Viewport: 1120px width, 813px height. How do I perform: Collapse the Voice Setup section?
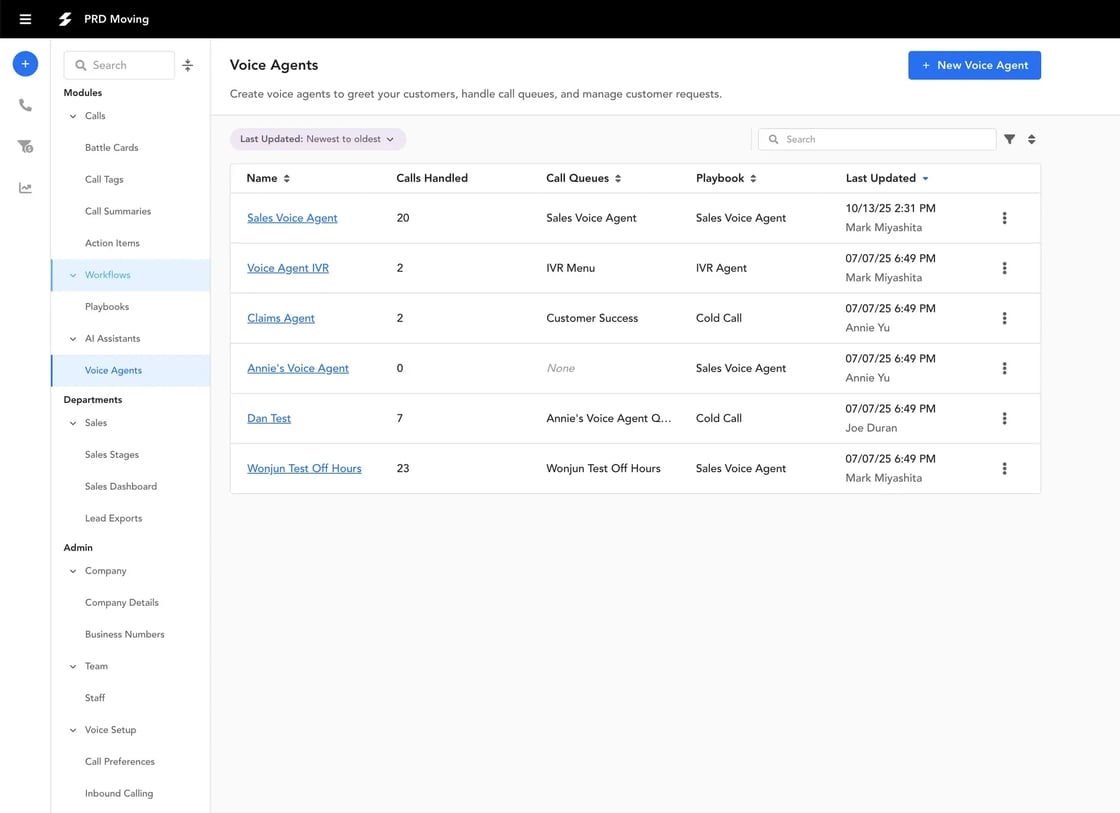click(x=73, y=730)
